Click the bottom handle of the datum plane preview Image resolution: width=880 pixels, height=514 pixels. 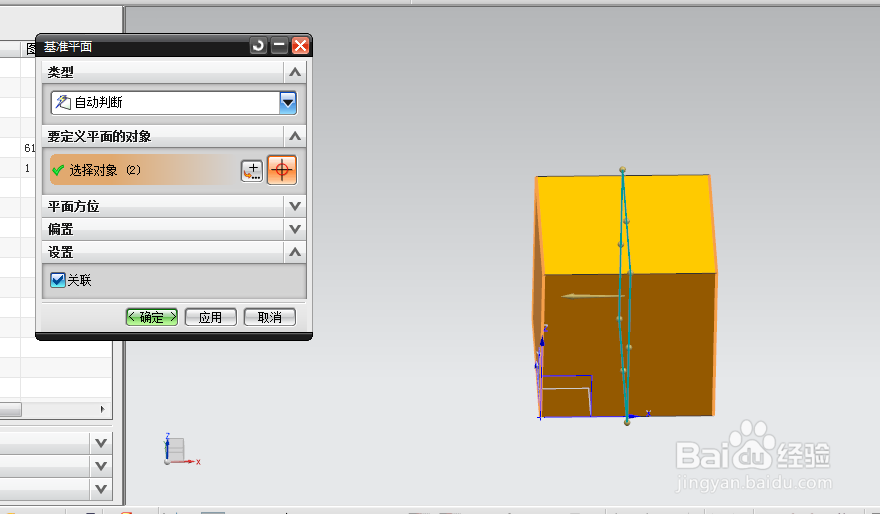[x=627, y=422]
